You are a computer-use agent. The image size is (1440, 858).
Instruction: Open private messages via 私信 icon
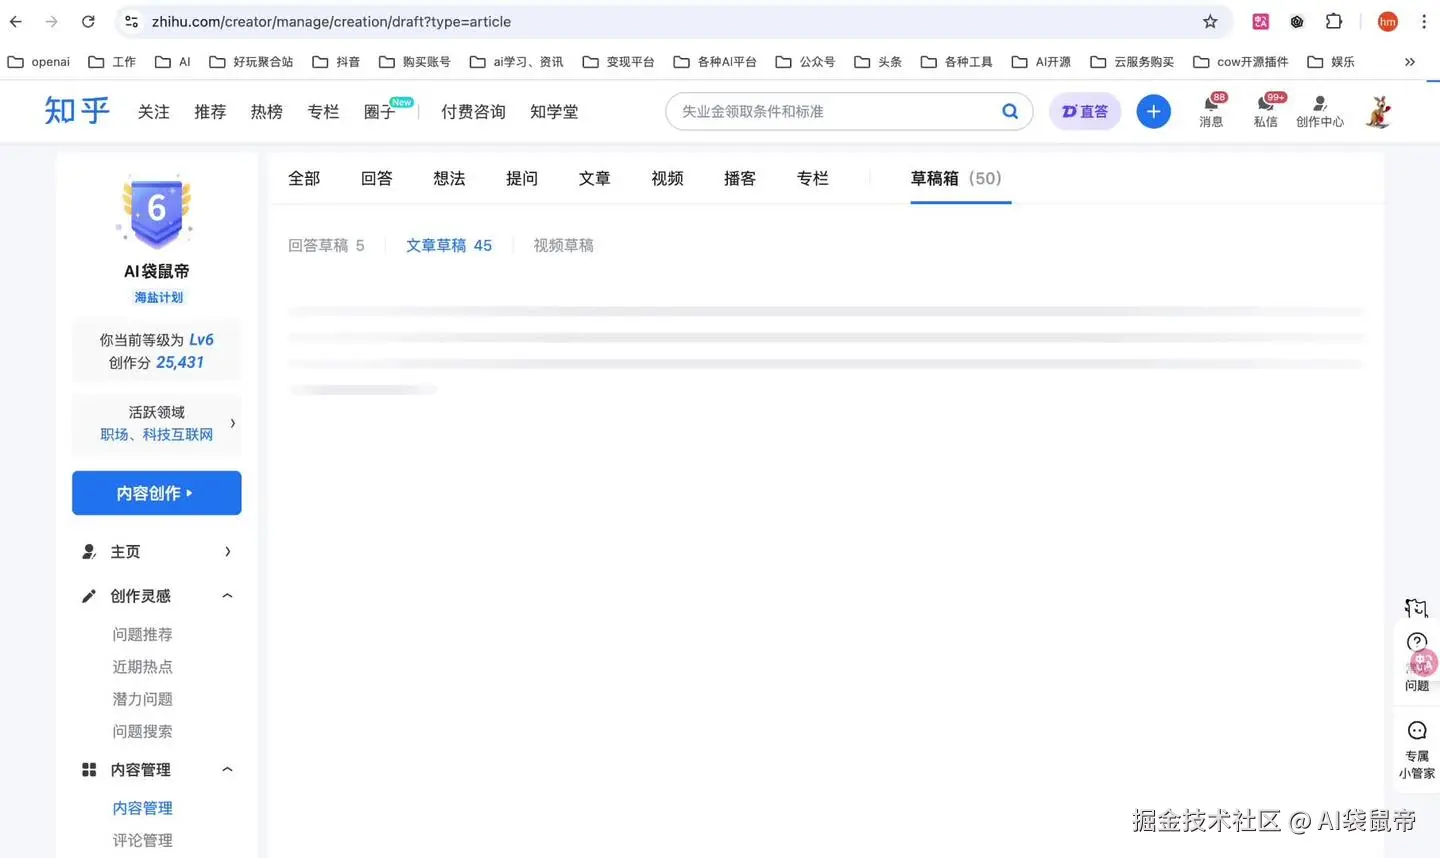(1265, 105)
